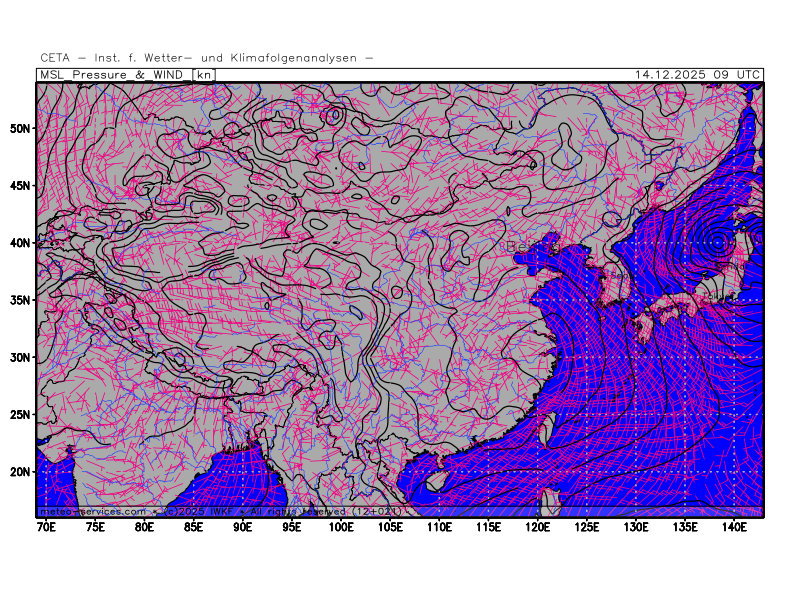The width and height of the screenshot is (800, 600).
Task: Select the 85E longitude label
Action: click(x=193, y=526)
